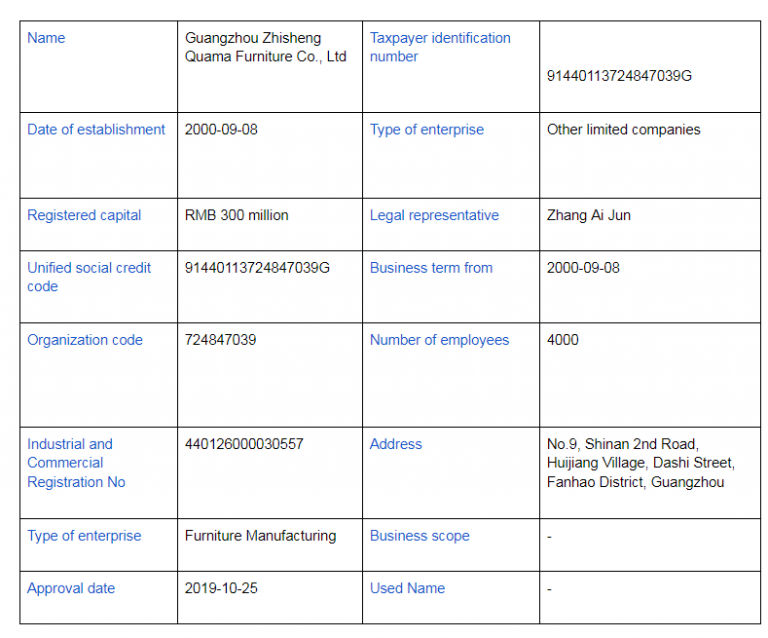768x638 pixels.
Task: Click 'Industrial and Commercial Registration No' label
Action: coord(76,463)
